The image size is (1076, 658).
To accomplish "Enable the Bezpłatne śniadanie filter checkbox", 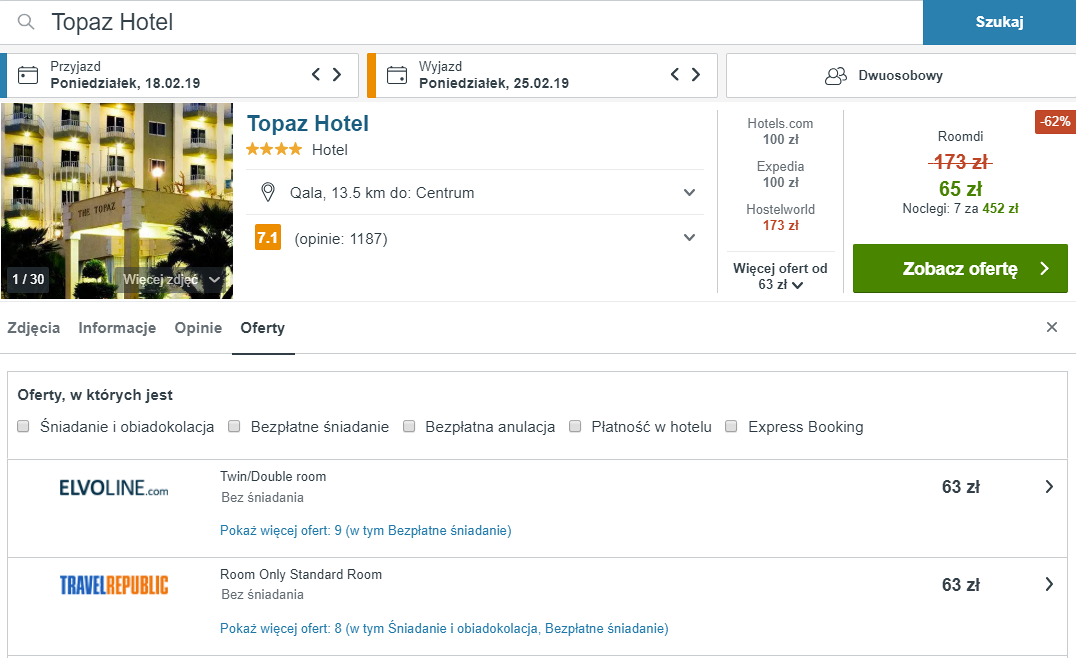I will click(234, 426).
